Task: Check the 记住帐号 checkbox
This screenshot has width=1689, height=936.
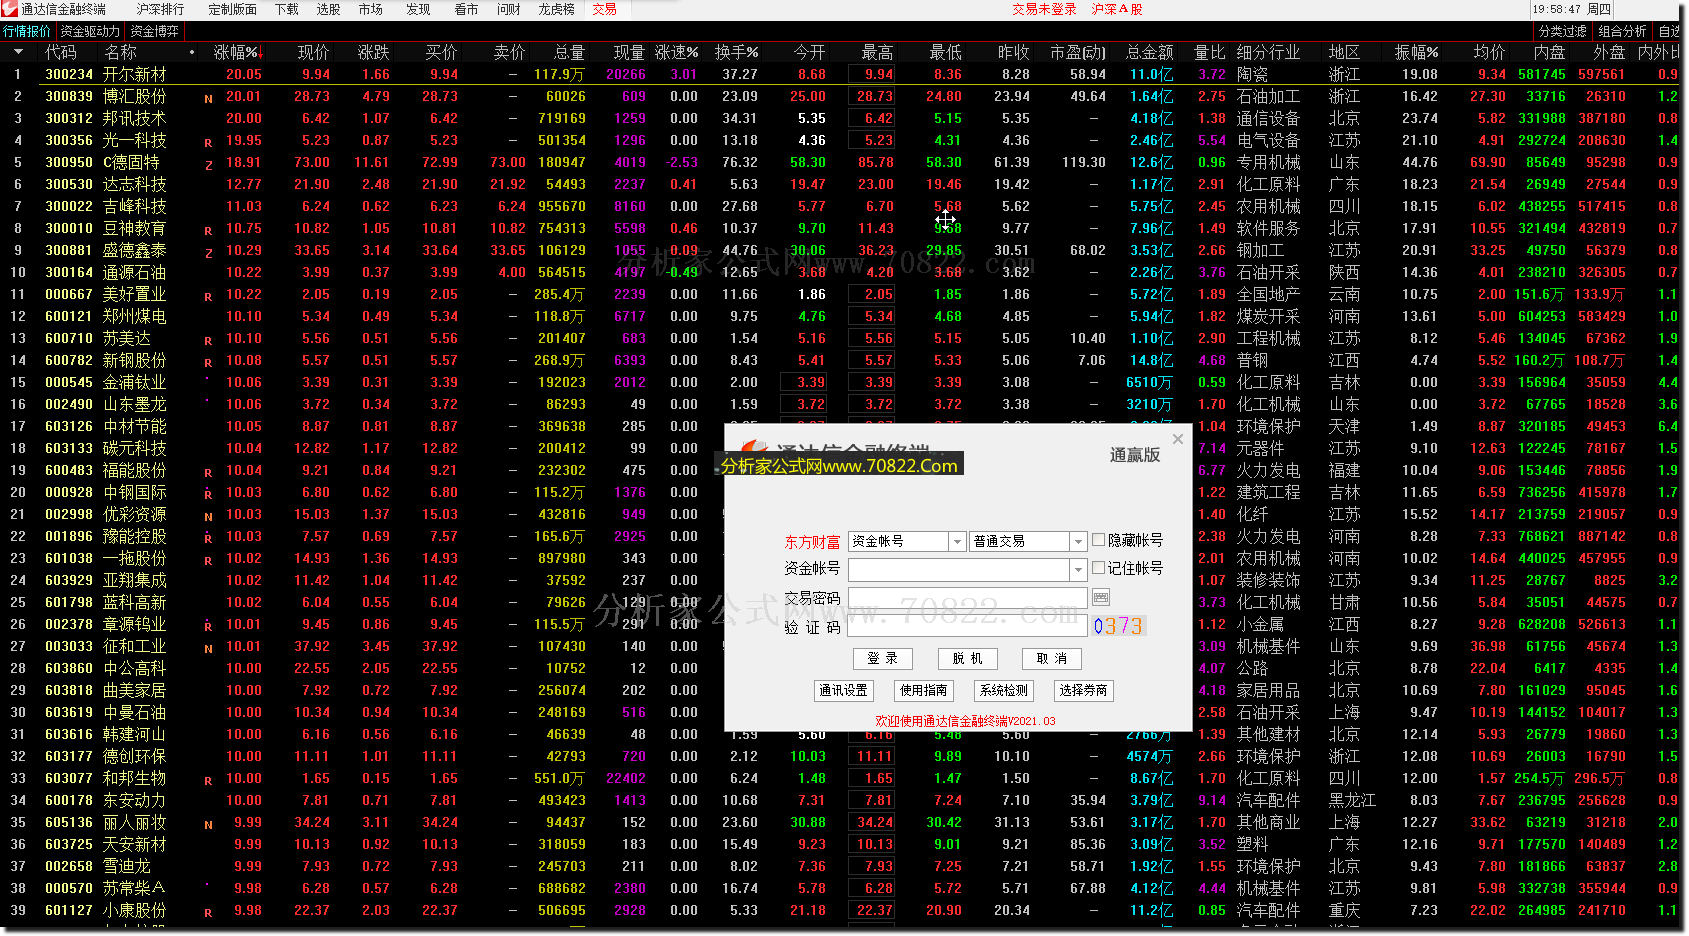Action: [x=1099, y=568]
